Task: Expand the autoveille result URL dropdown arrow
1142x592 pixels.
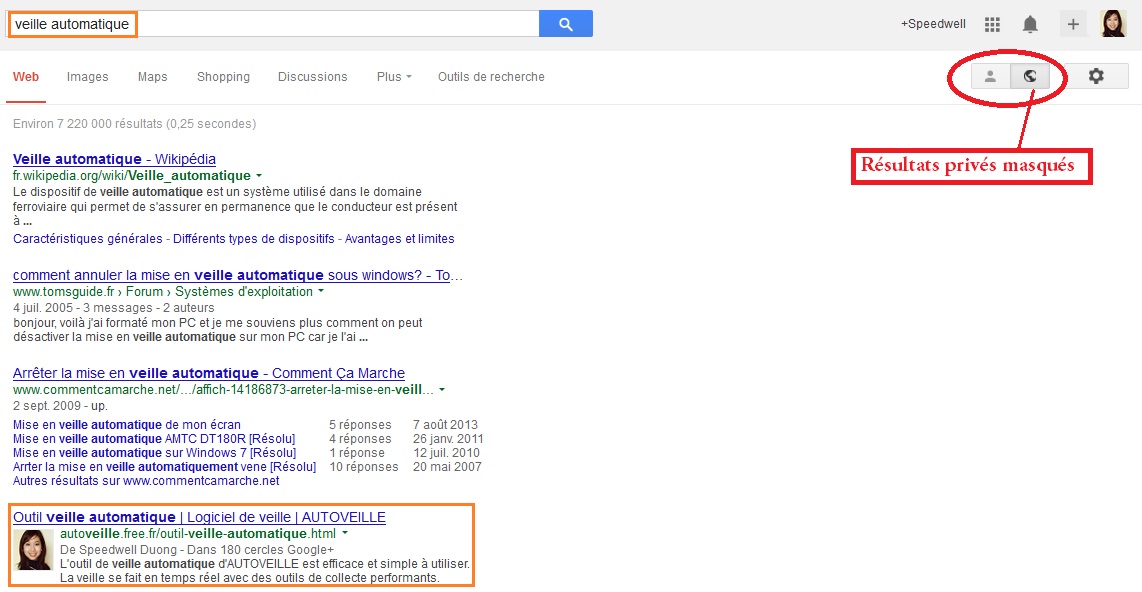Action: [345, 534]
